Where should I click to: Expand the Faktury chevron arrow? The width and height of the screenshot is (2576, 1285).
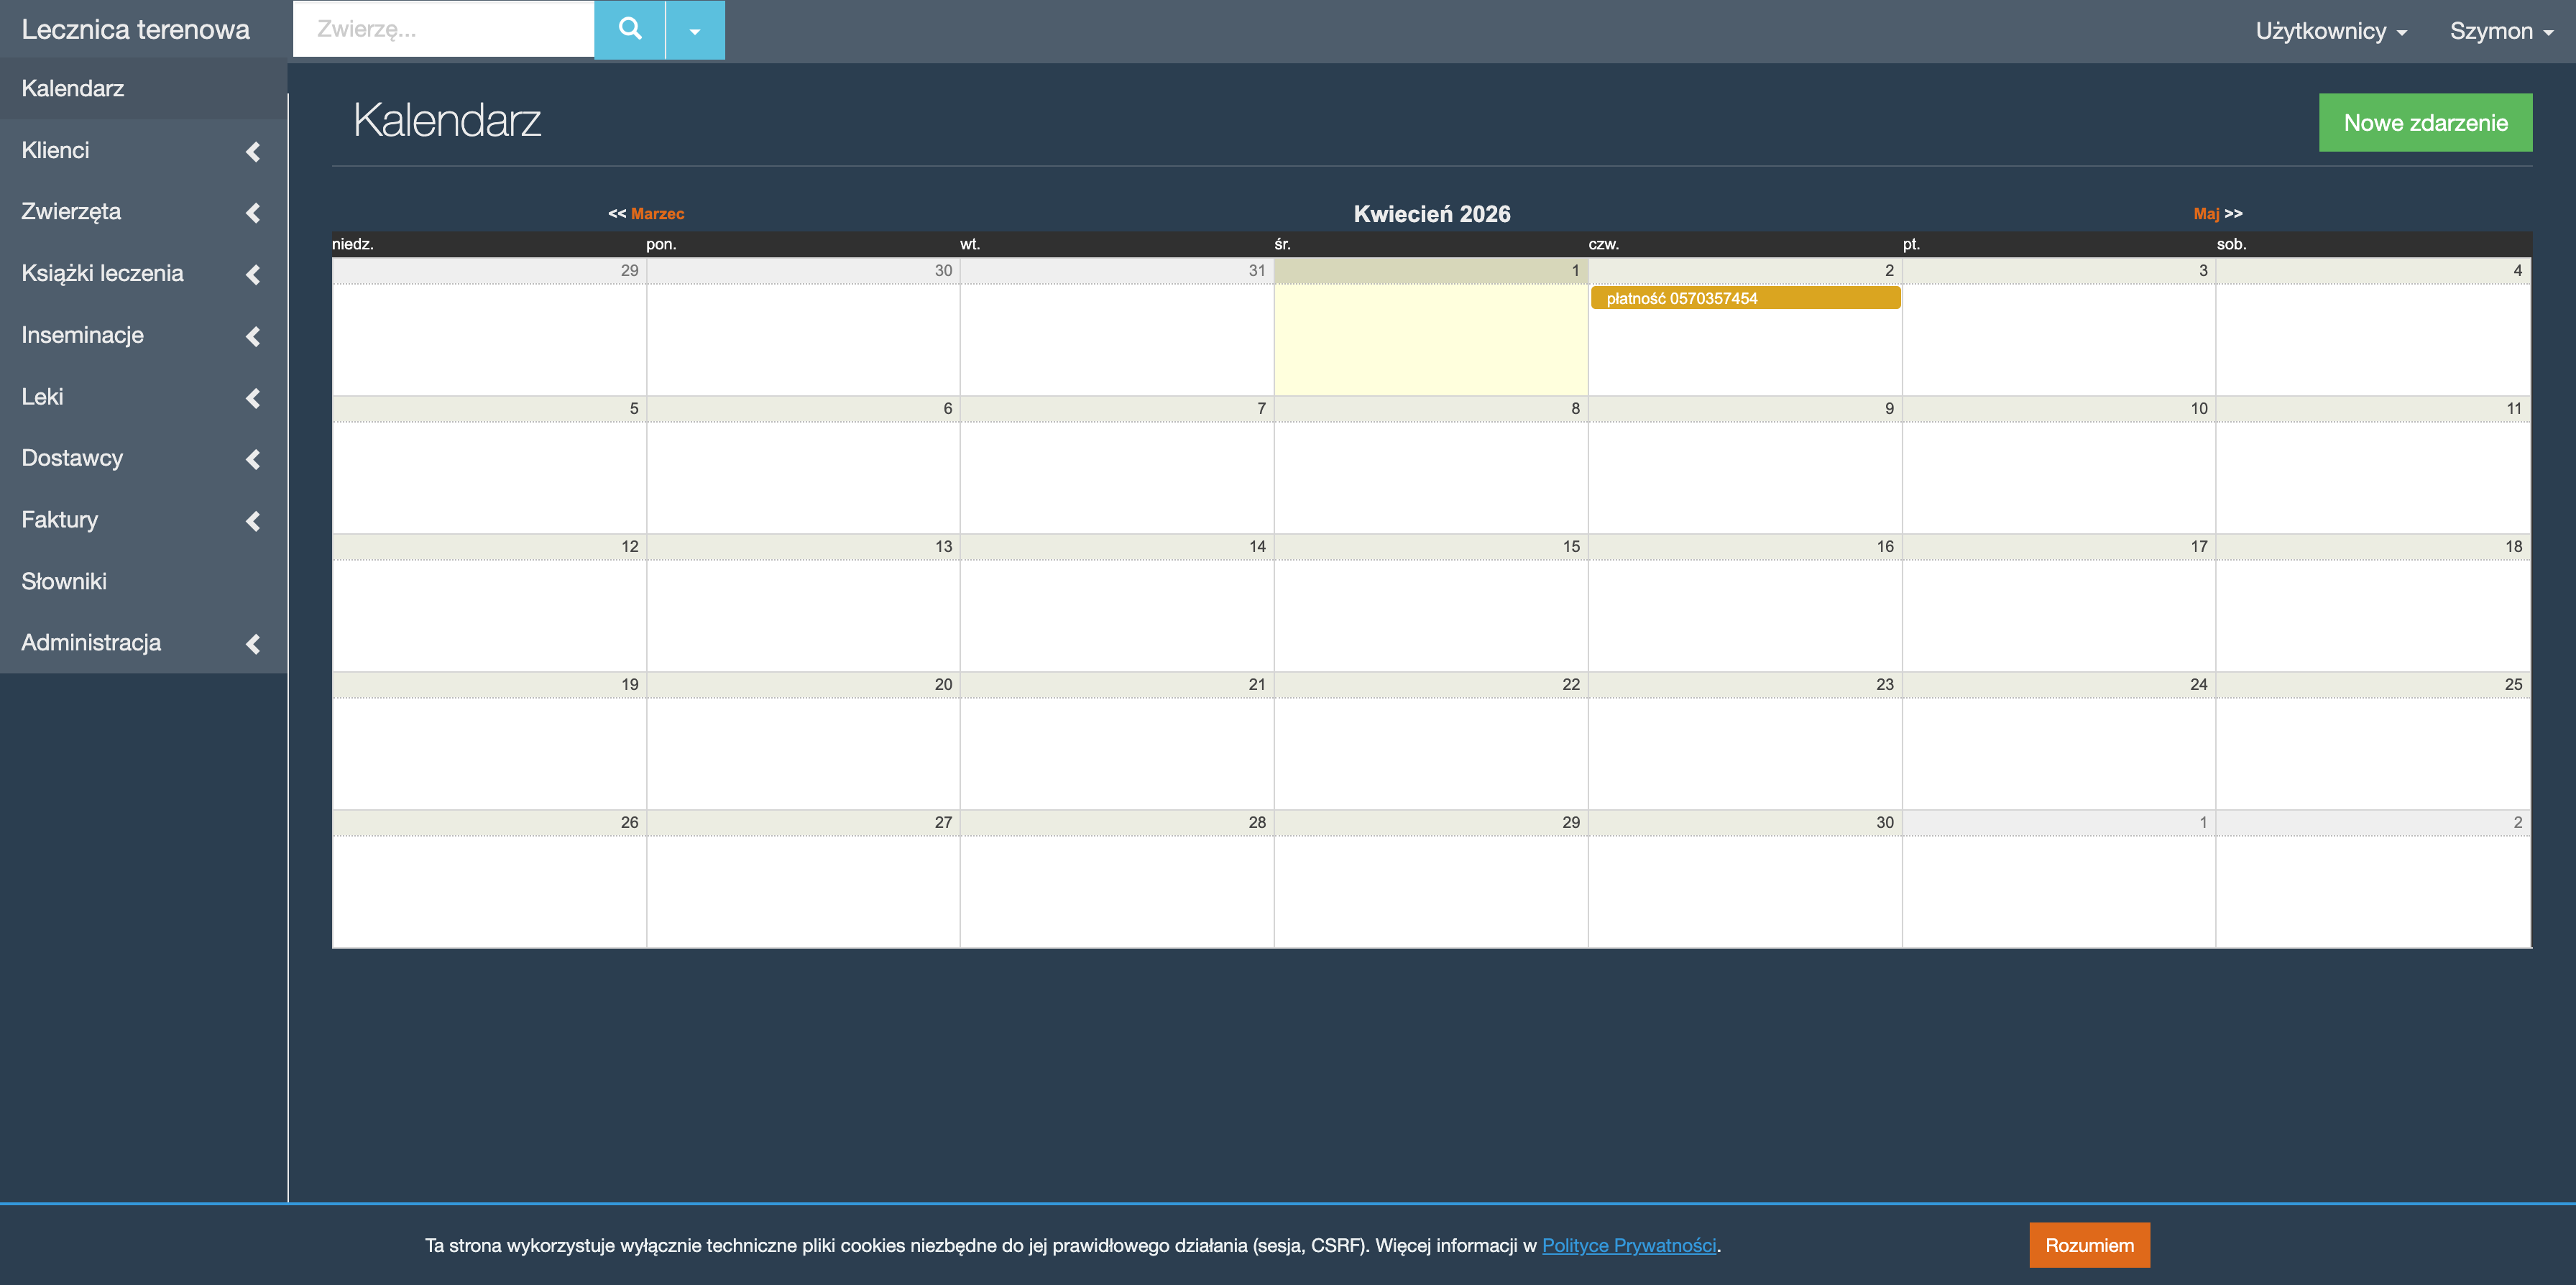pyautogui.click(x=253, y=521)
